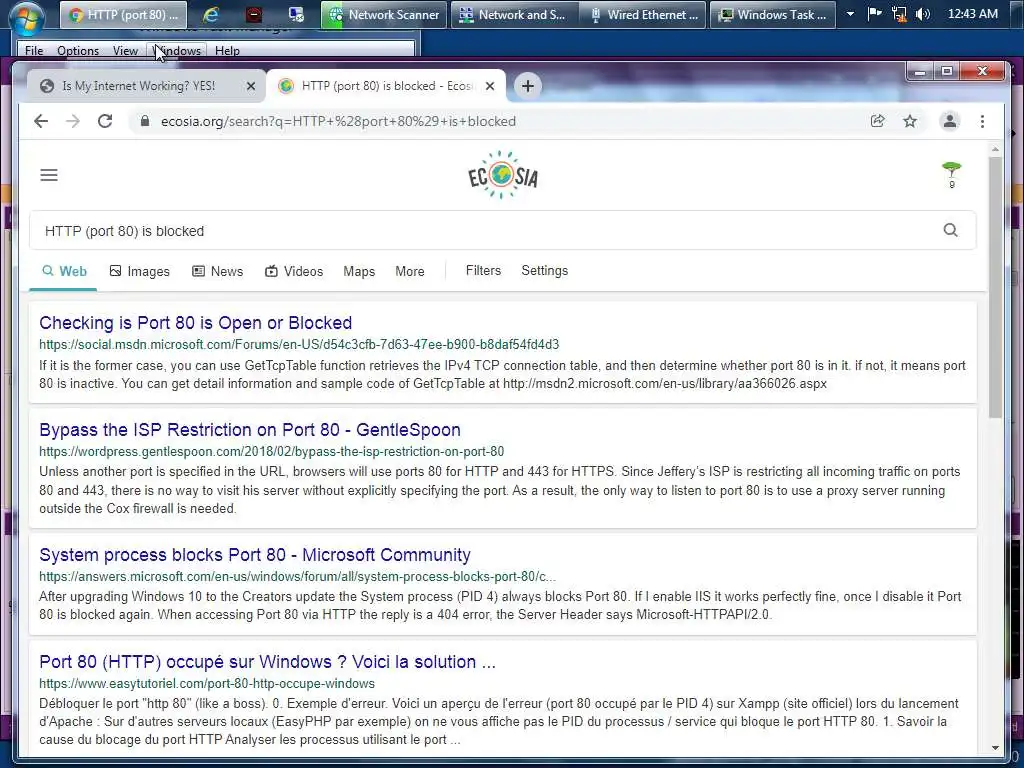Image resolution: width=1024 pixels, height=768 pixels.
Task: Switch to Wired Ethernet taskbar window
Action: (x=643, y=14)
